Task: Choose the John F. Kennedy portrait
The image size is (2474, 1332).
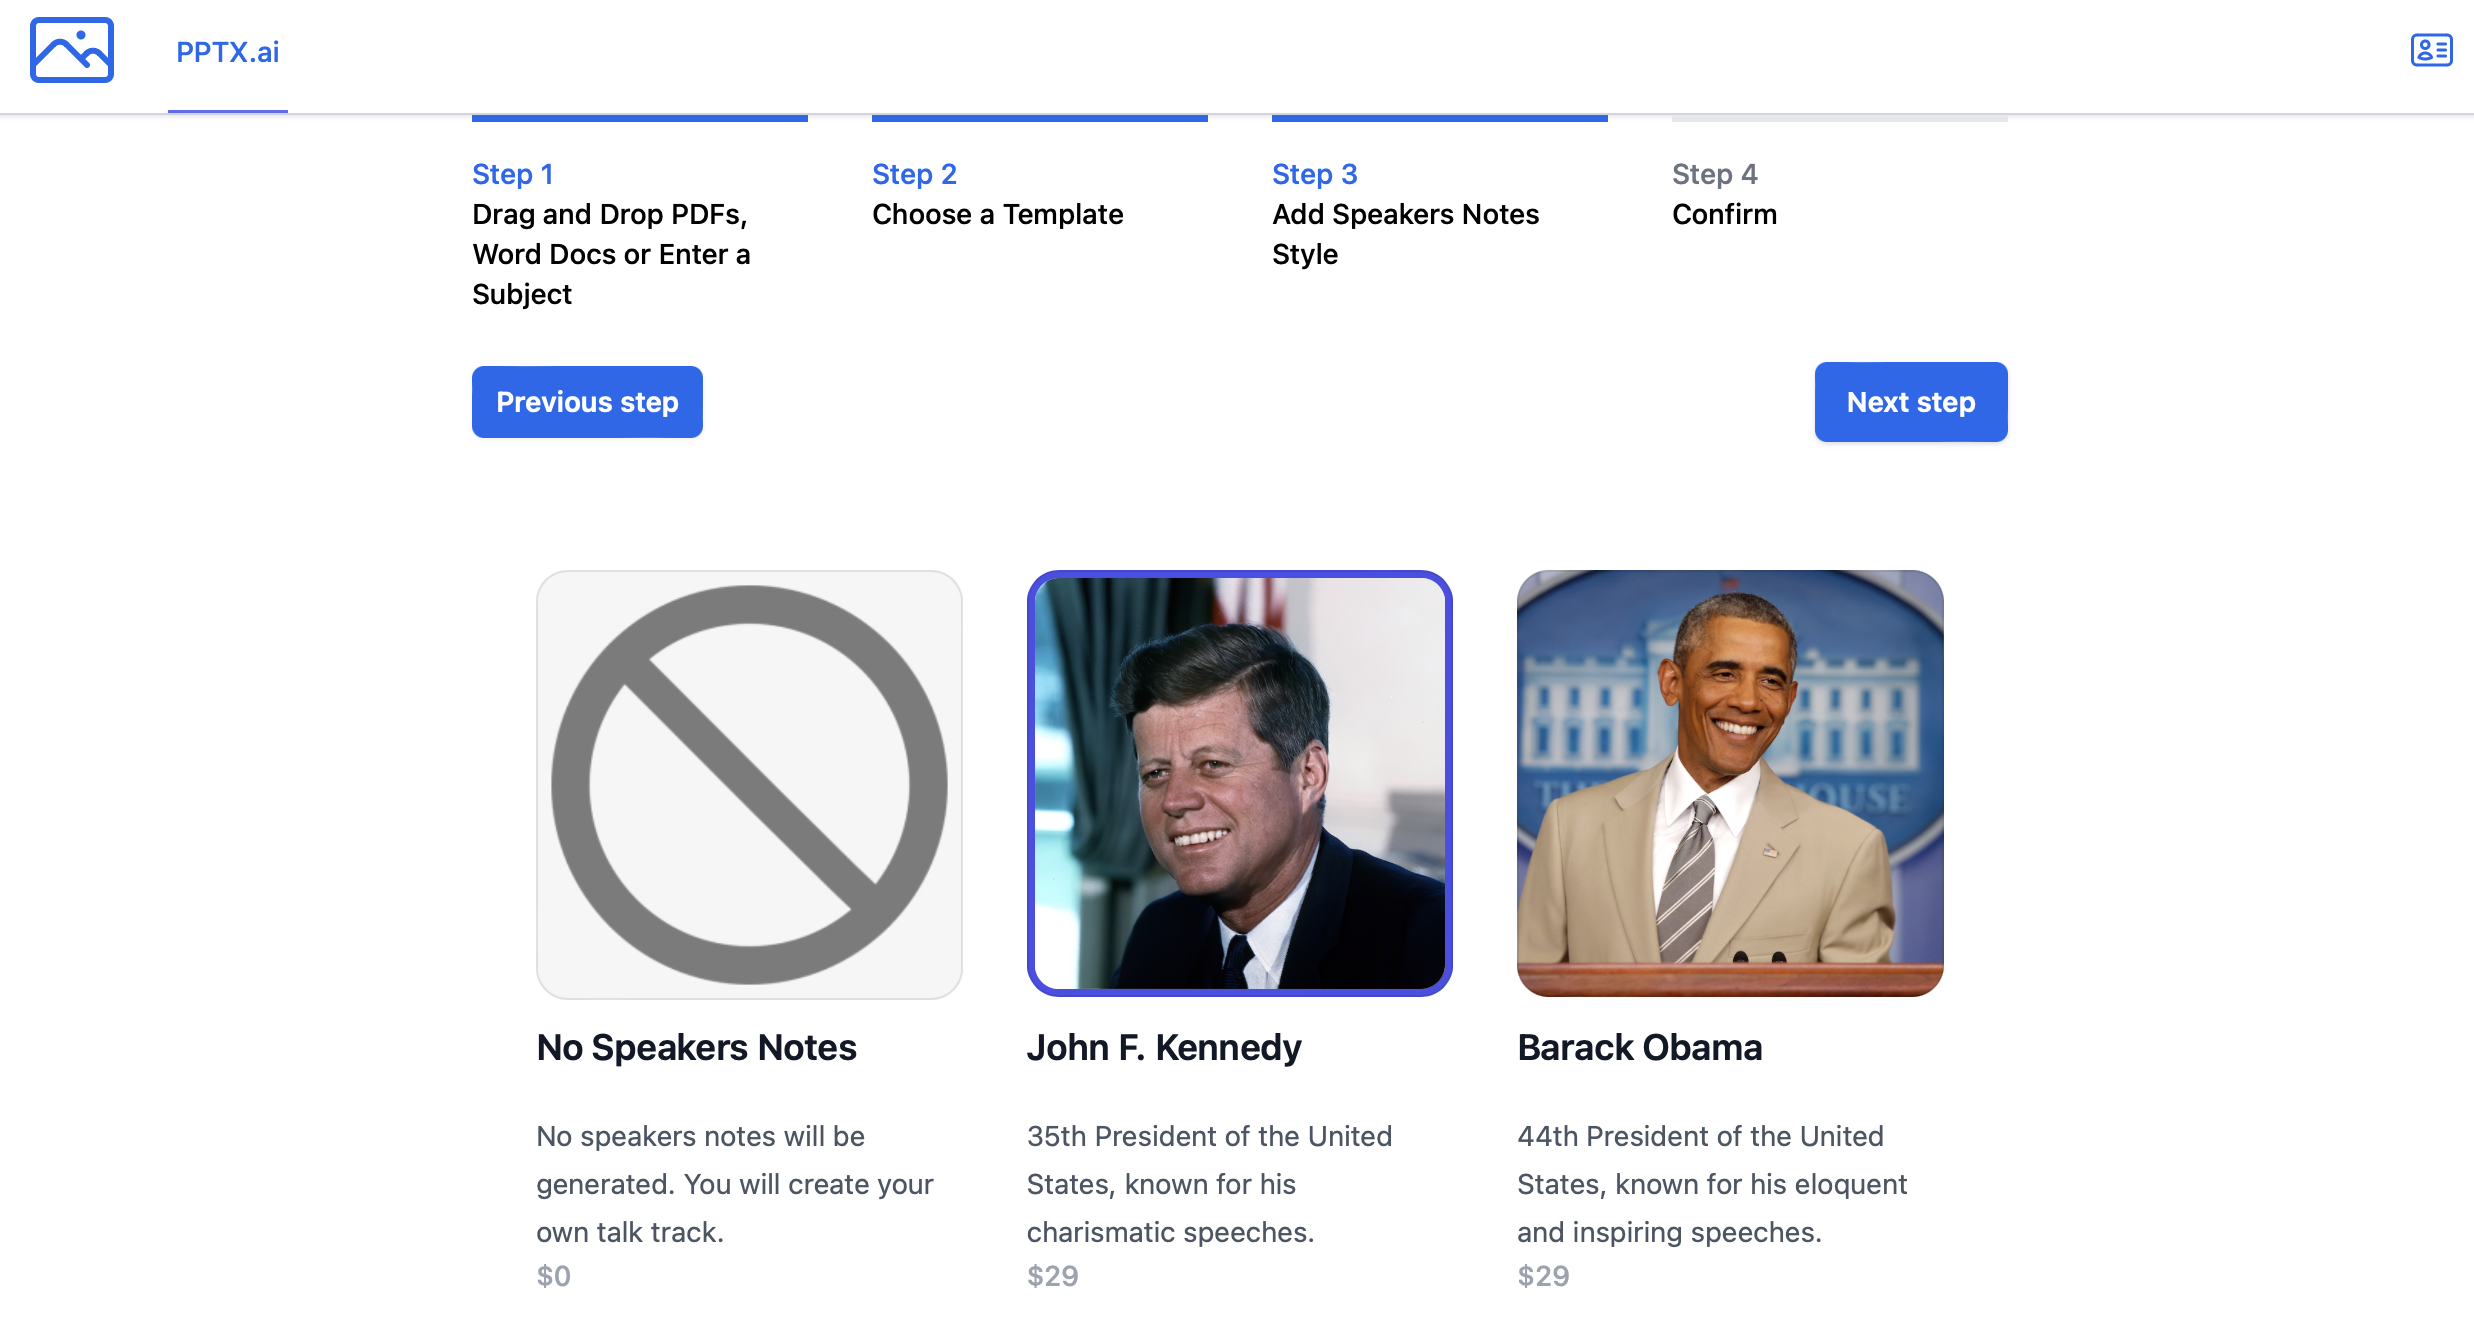Action: click(x=1239, y=784)
